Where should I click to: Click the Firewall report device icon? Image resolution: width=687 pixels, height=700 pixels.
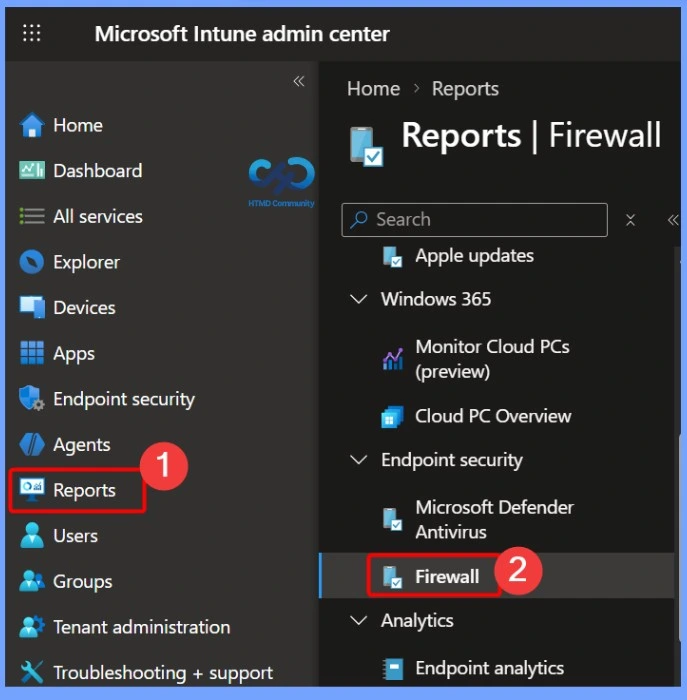(392, 577)
